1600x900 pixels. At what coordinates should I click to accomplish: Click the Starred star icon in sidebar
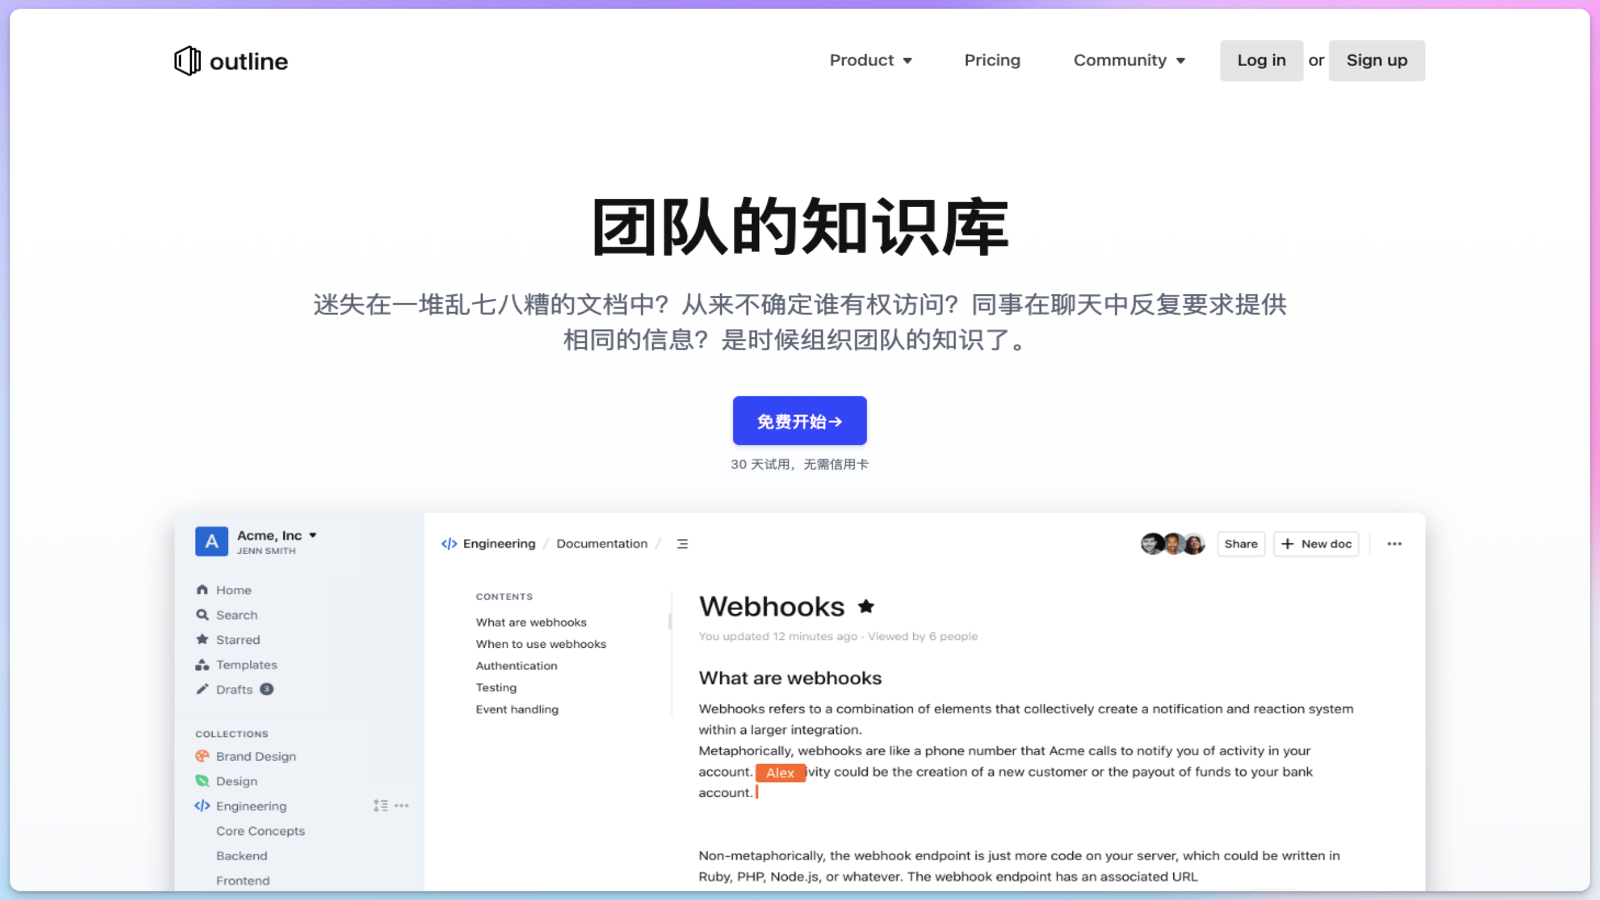203,640
